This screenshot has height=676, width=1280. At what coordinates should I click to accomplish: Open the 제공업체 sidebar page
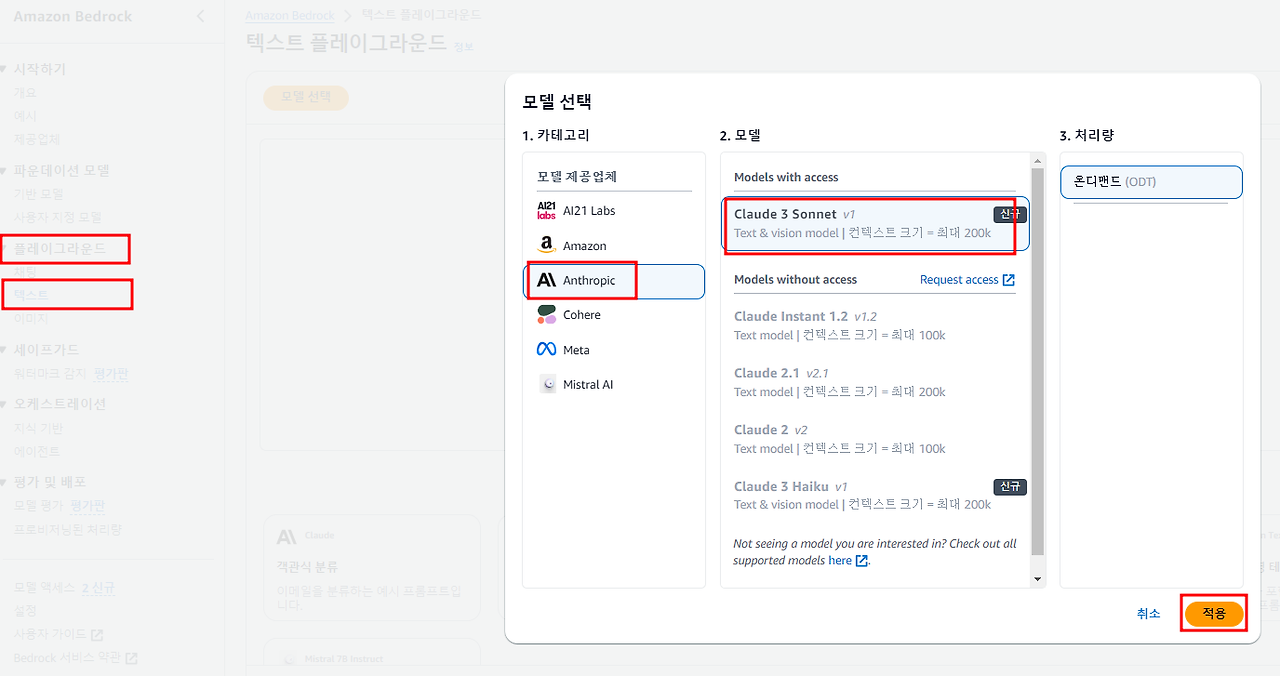coord(37,140)
